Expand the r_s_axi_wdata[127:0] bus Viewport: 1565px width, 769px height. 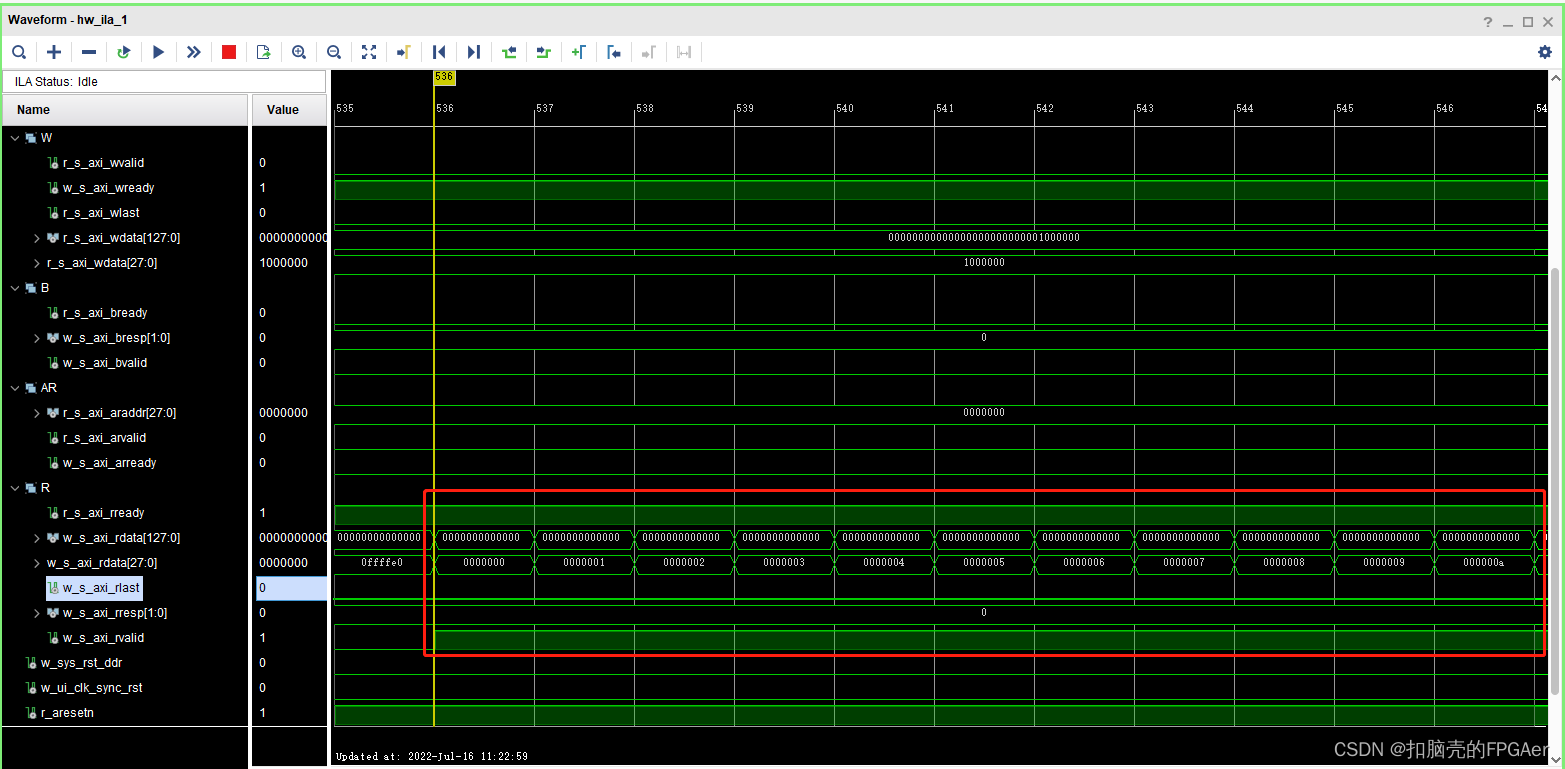tap(36, 237)
